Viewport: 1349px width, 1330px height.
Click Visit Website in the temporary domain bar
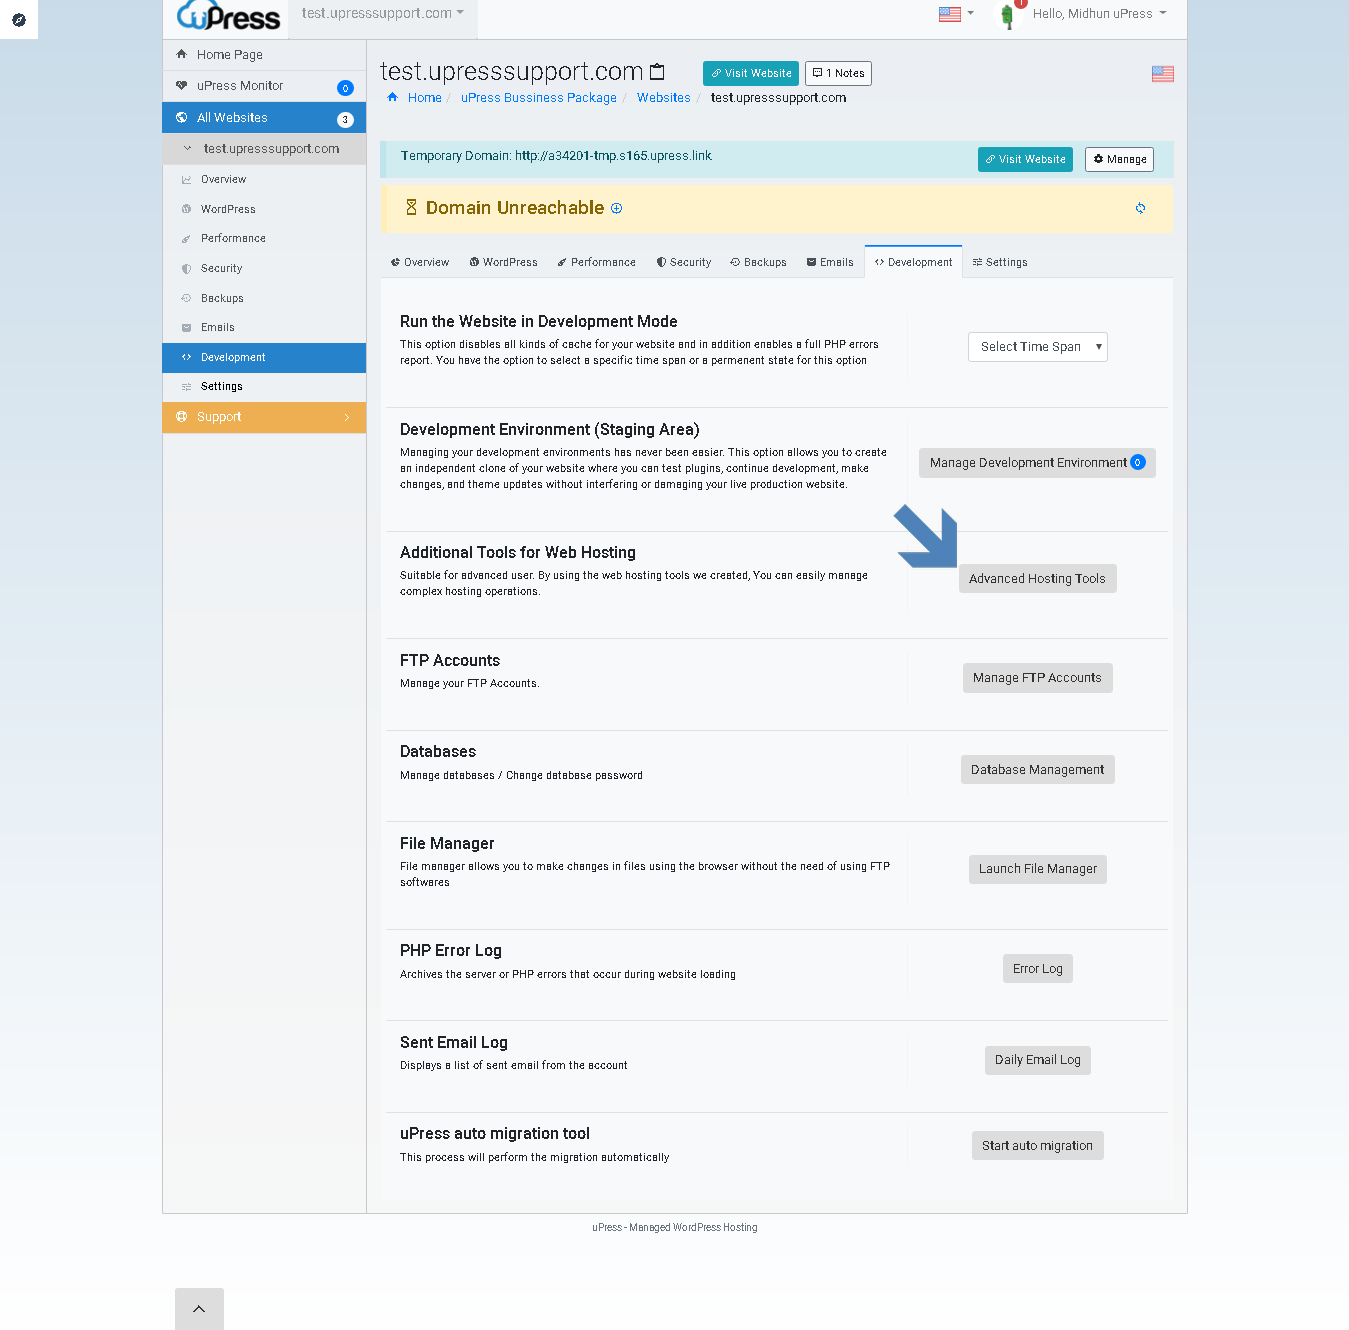1025,160
